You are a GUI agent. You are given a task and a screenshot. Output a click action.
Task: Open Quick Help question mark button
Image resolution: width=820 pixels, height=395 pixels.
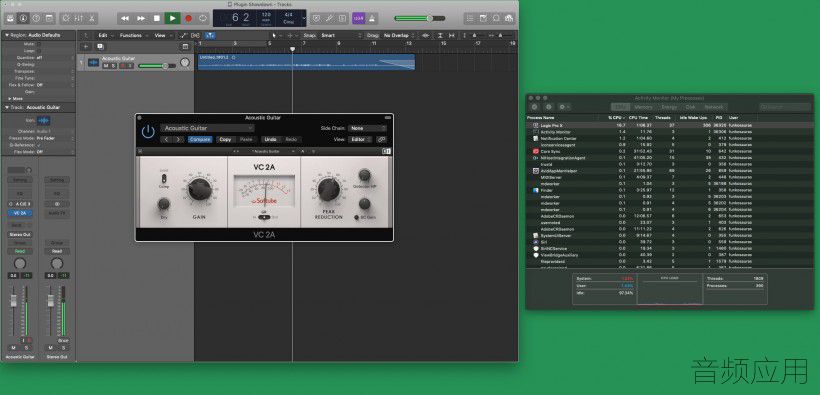point(36,18)
